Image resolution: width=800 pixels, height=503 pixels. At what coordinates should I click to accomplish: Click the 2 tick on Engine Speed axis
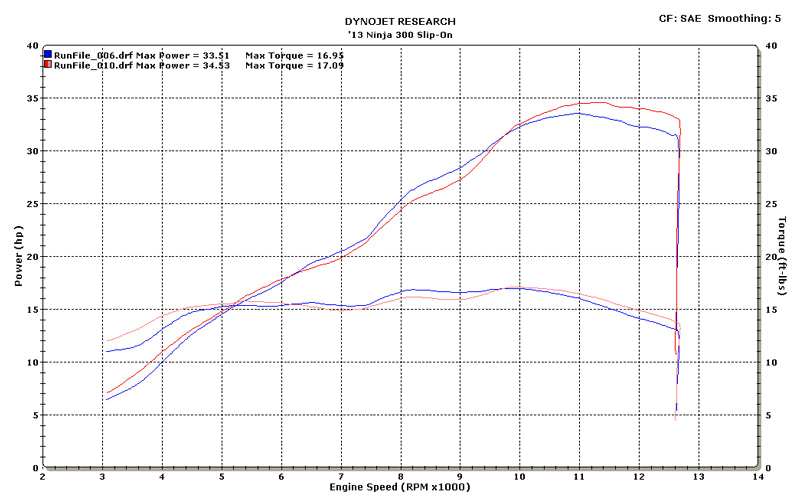[43, 477]
